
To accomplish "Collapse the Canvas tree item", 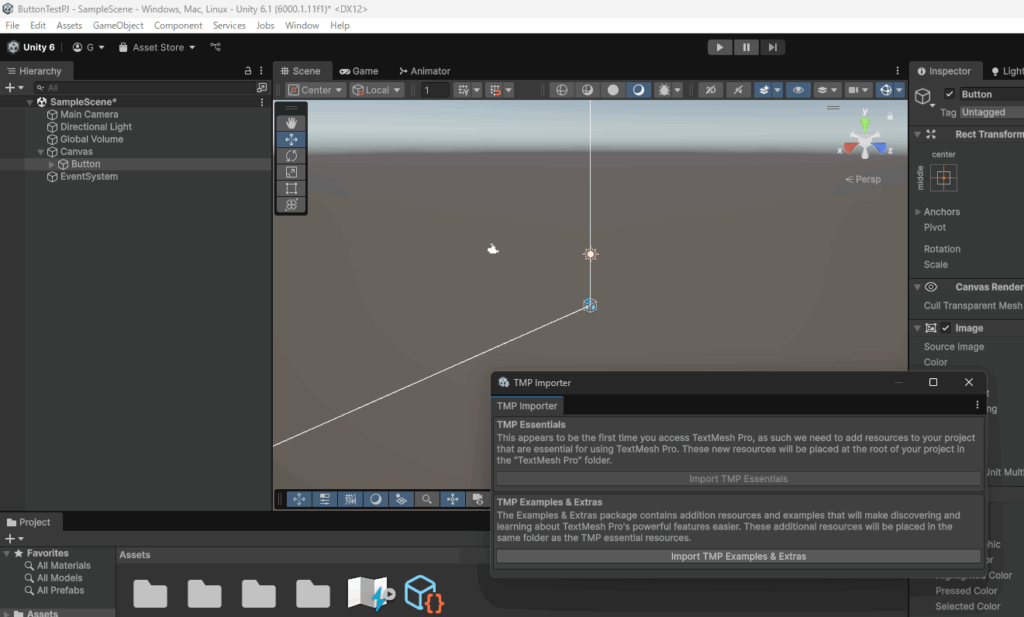I will click(40, 151).
